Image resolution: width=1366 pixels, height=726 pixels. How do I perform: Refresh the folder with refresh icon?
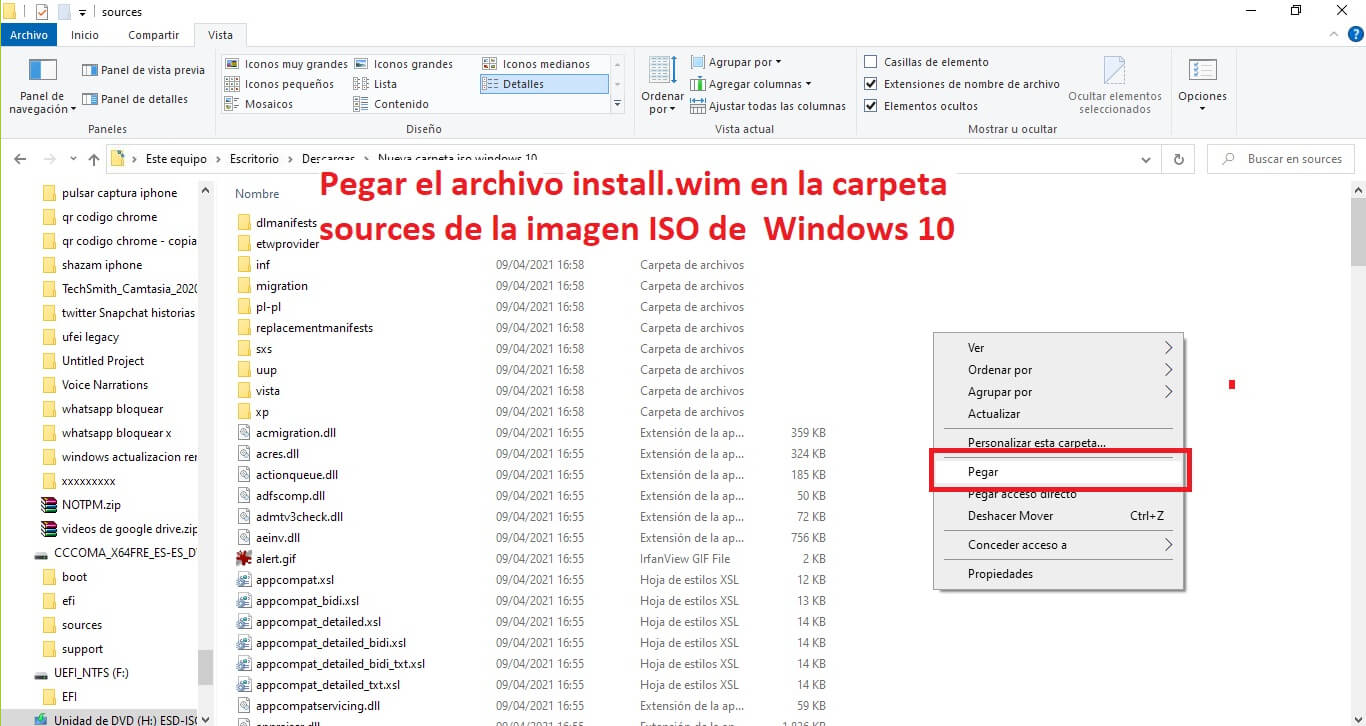(1179, 159)
